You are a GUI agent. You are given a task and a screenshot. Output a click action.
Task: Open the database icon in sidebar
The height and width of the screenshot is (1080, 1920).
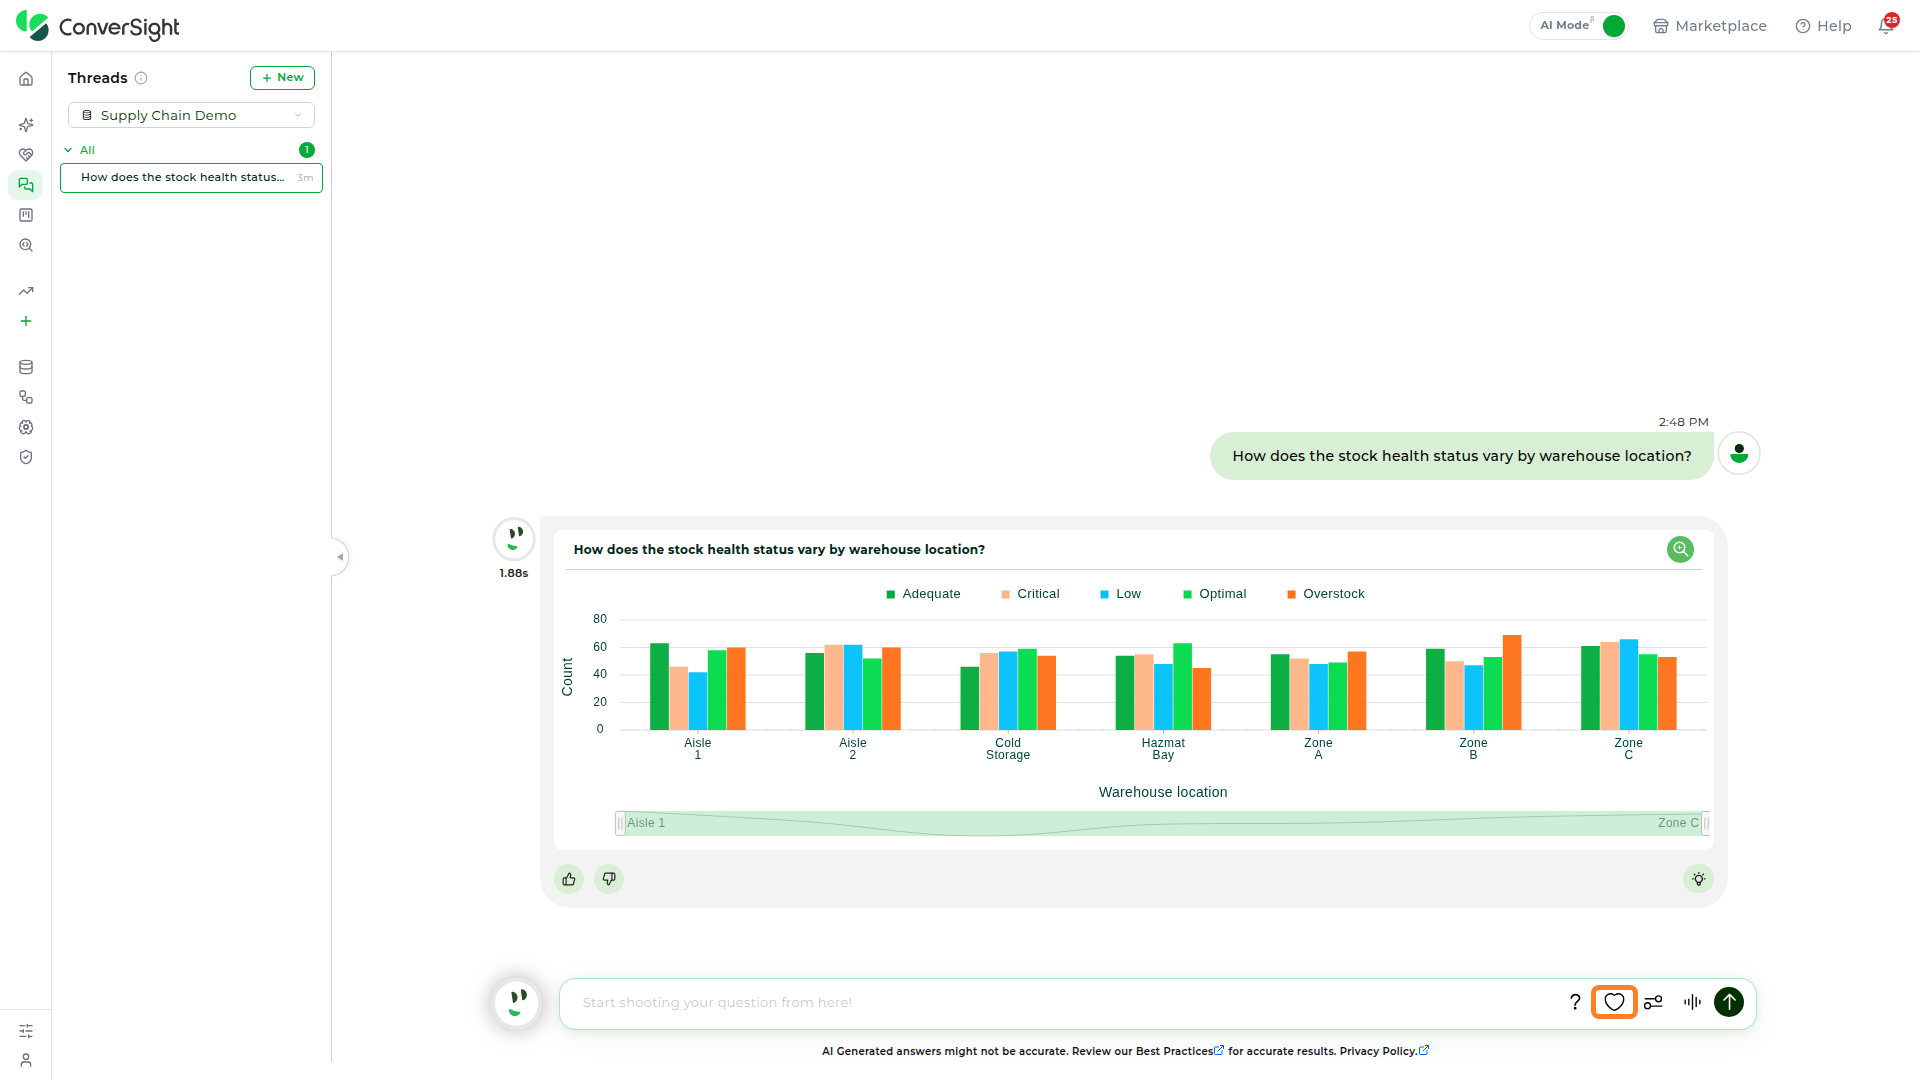26,367
